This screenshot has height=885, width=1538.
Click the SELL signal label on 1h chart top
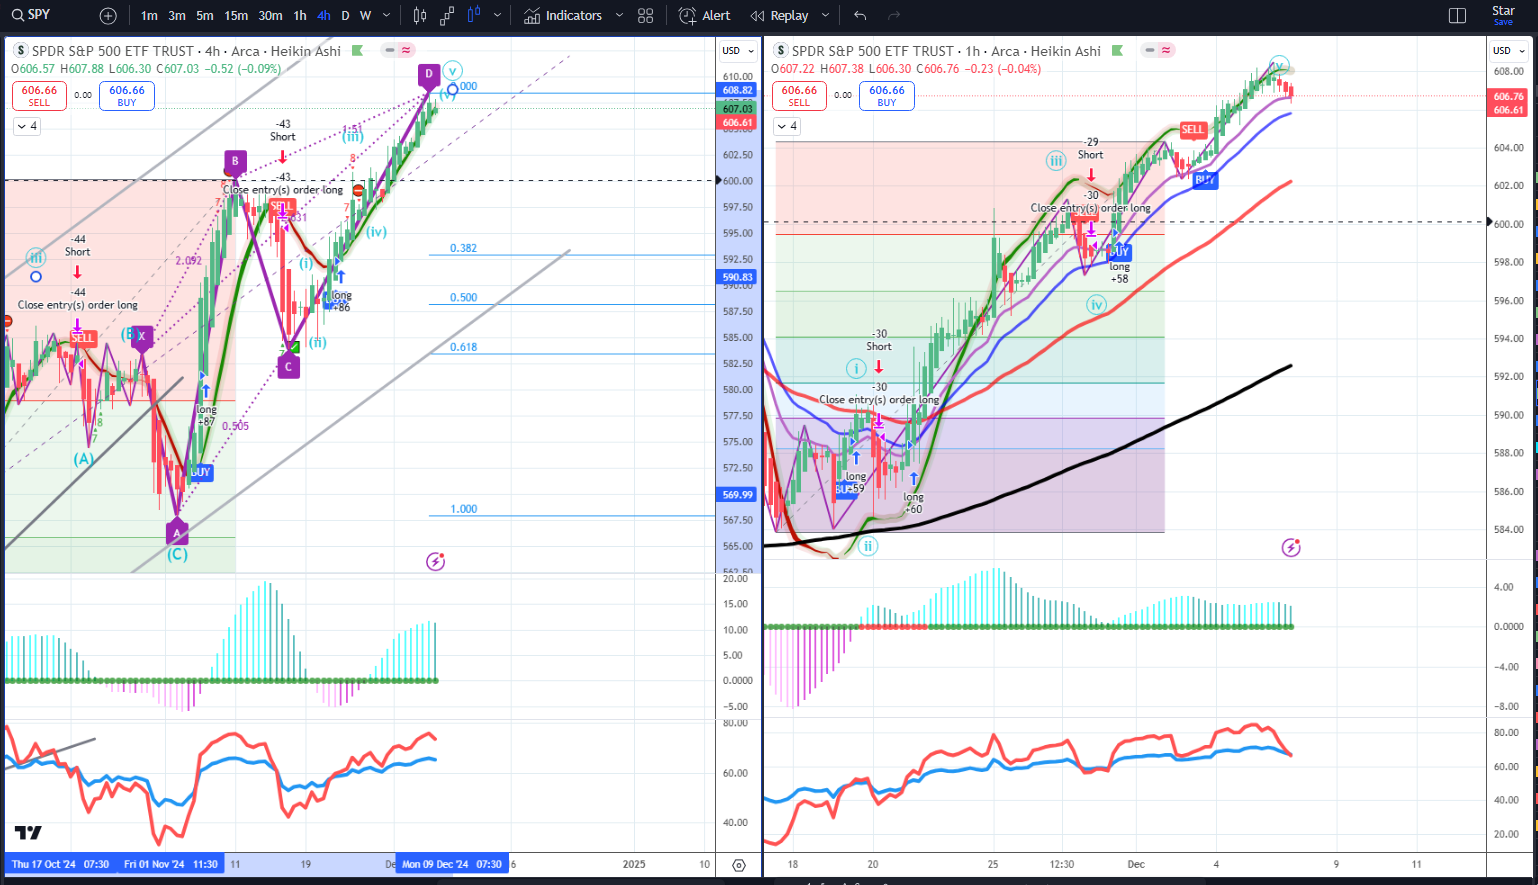(x=1192, y=130)
